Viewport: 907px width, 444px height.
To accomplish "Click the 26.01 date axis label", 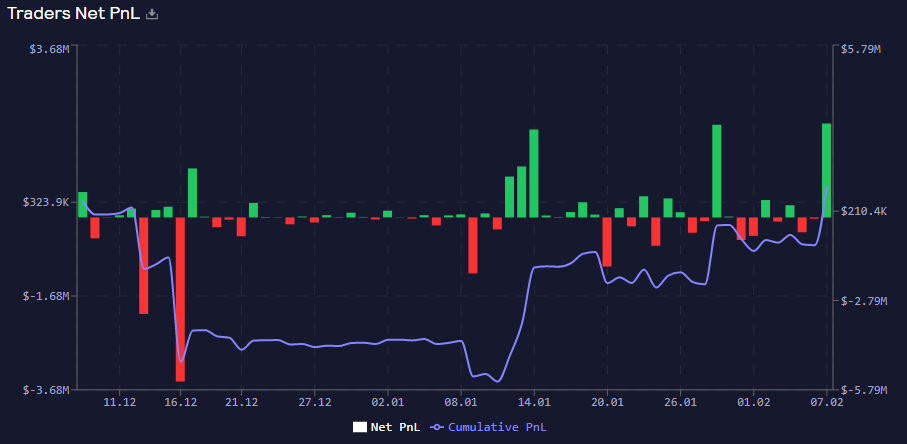I will (680, 401).
